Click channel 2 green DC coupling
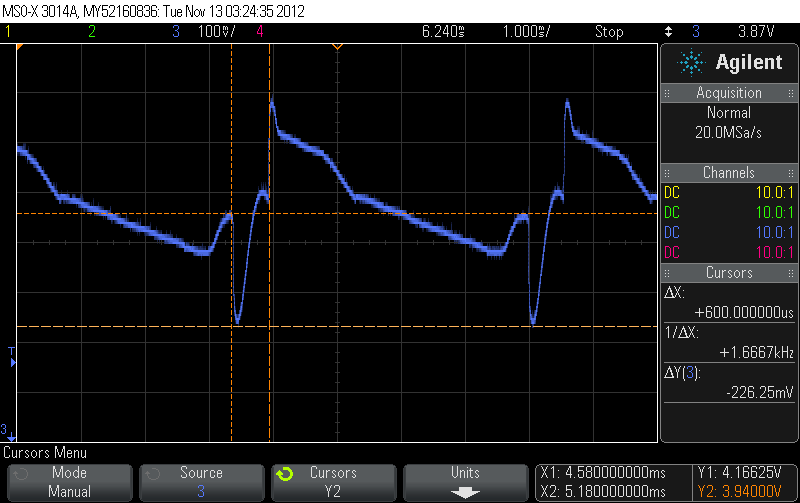The width and height of the screenshot is (800, 503). pyautogui.click(x=672, y=212)
